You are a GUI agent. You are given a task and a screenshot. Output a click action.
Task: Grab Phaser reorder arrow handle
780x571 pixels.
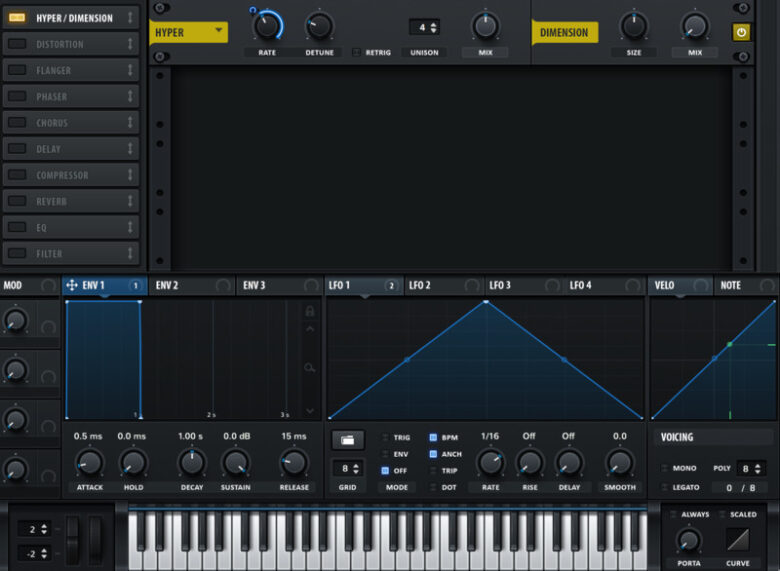[130, 96]
